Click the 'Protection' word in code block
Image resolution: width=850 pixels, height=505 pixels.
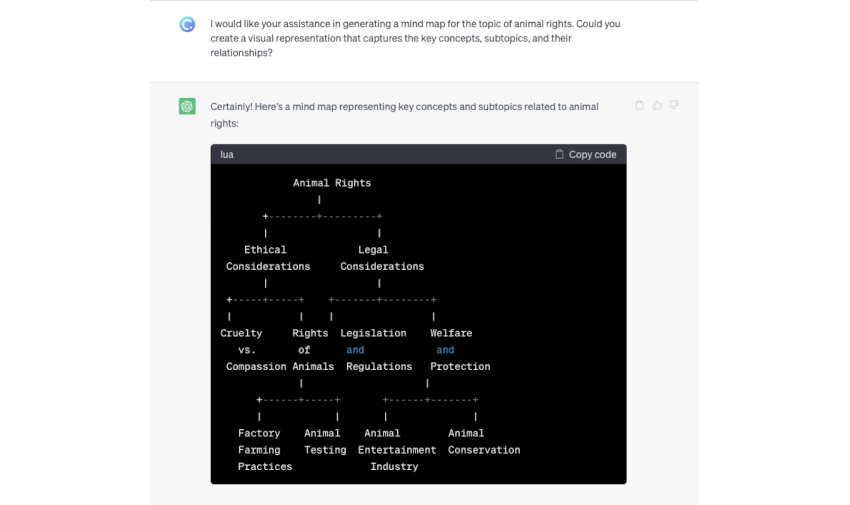pyautogui.click(x=460, y=367)
